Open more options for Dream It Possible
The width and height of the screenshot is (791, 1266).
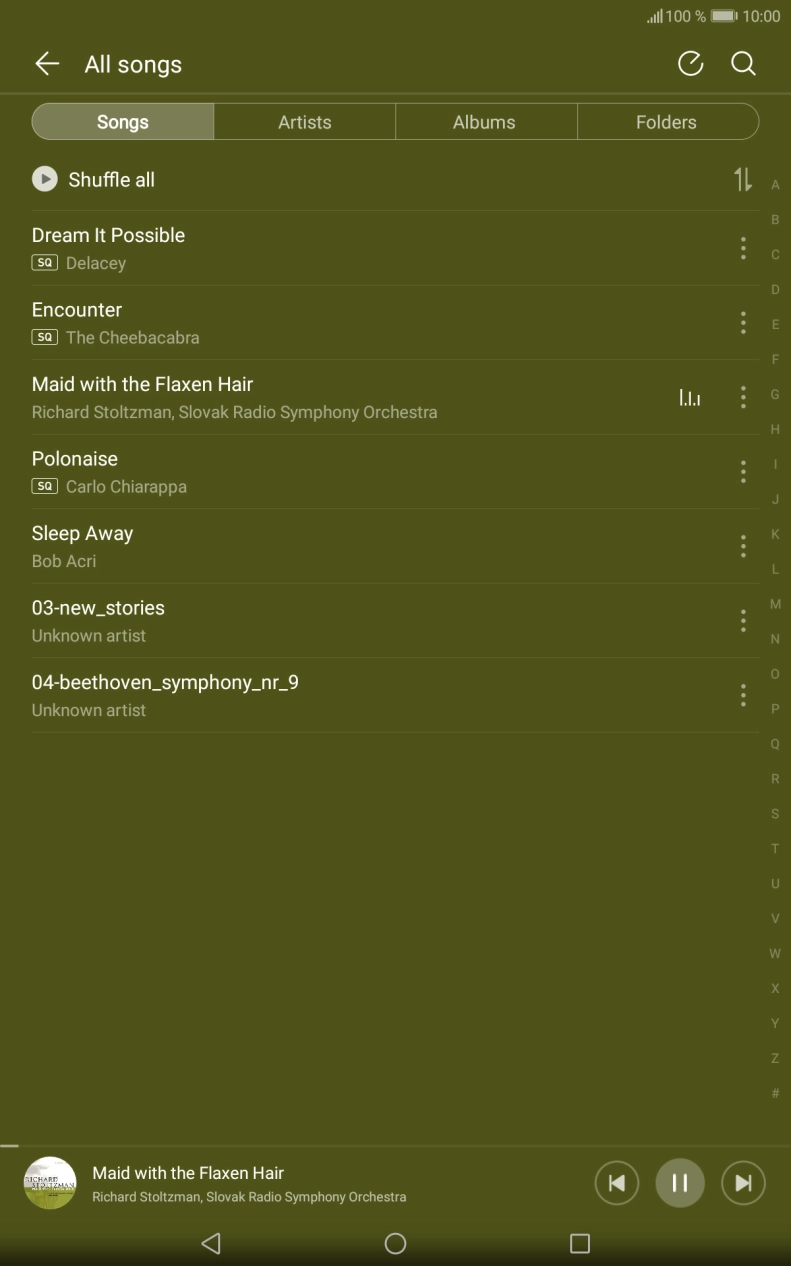743,248
